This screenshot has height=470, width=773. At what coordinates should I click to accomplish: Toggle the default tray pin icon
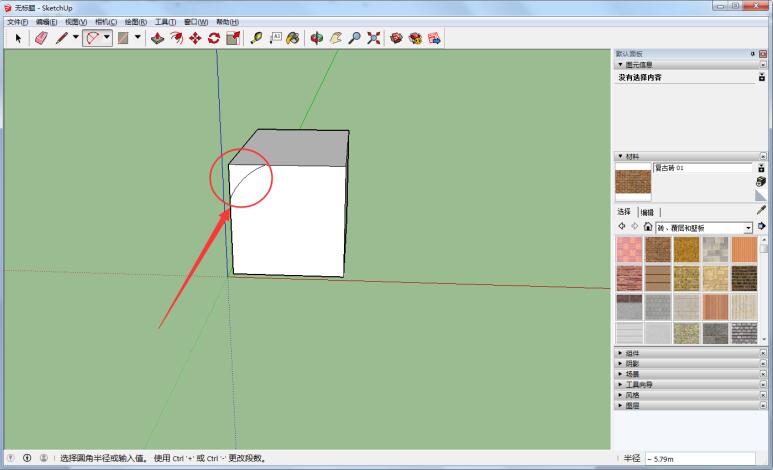(753, 53)
